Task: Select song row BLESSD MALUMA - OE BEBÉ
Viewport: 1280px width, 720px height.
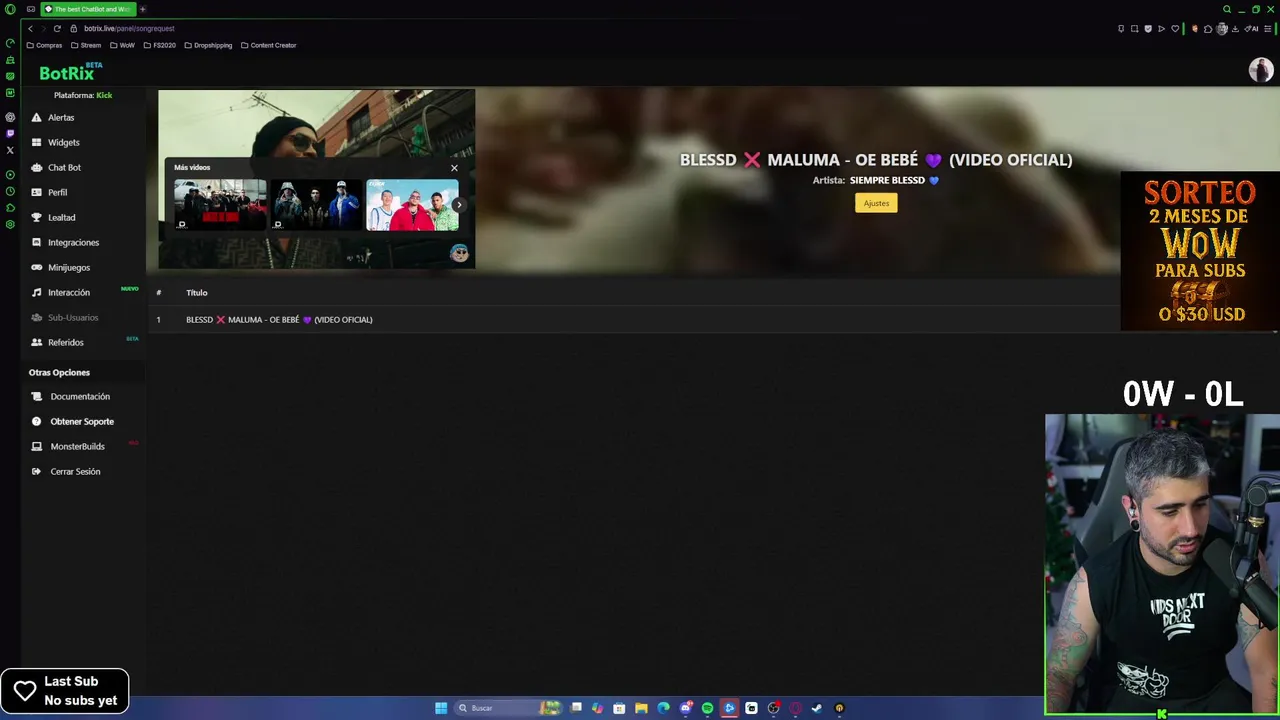Action: [x=636, y=319]
